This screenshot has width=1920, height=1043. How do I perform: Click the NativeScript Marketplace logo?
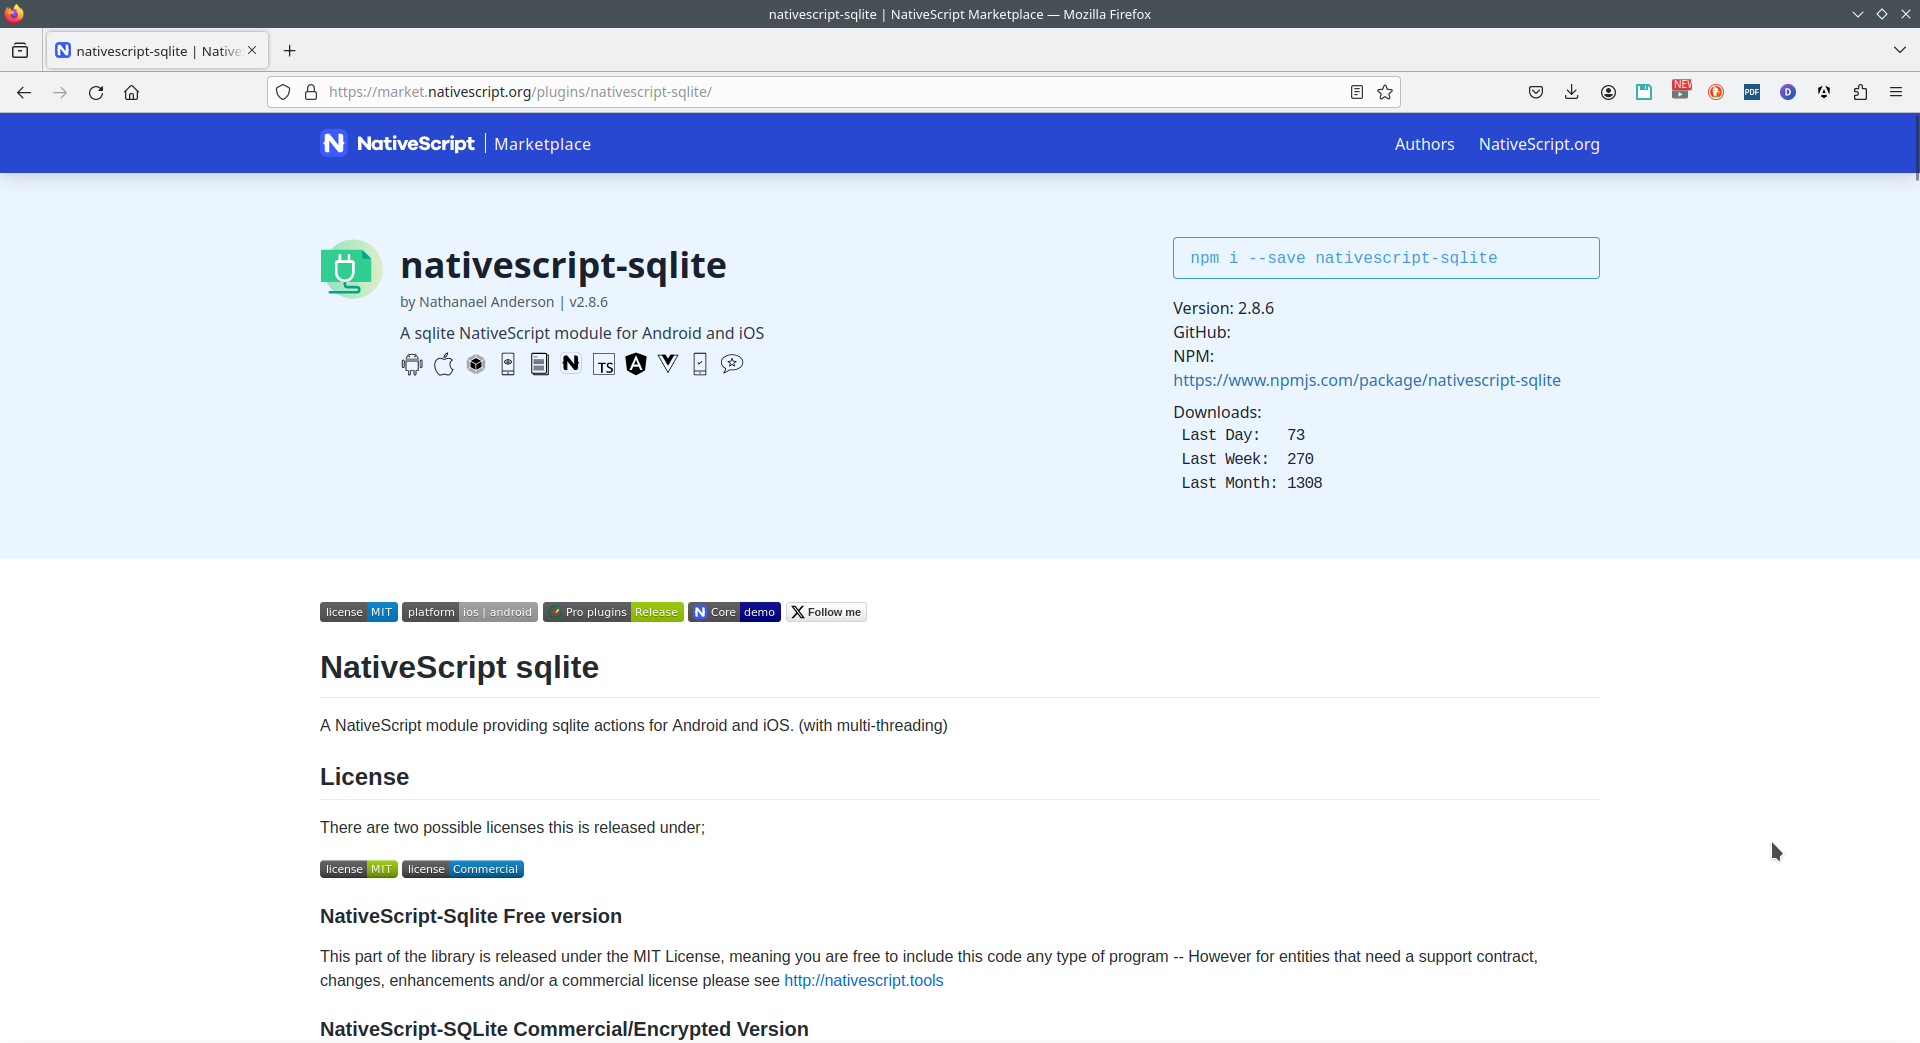click(x=456, y=144)
